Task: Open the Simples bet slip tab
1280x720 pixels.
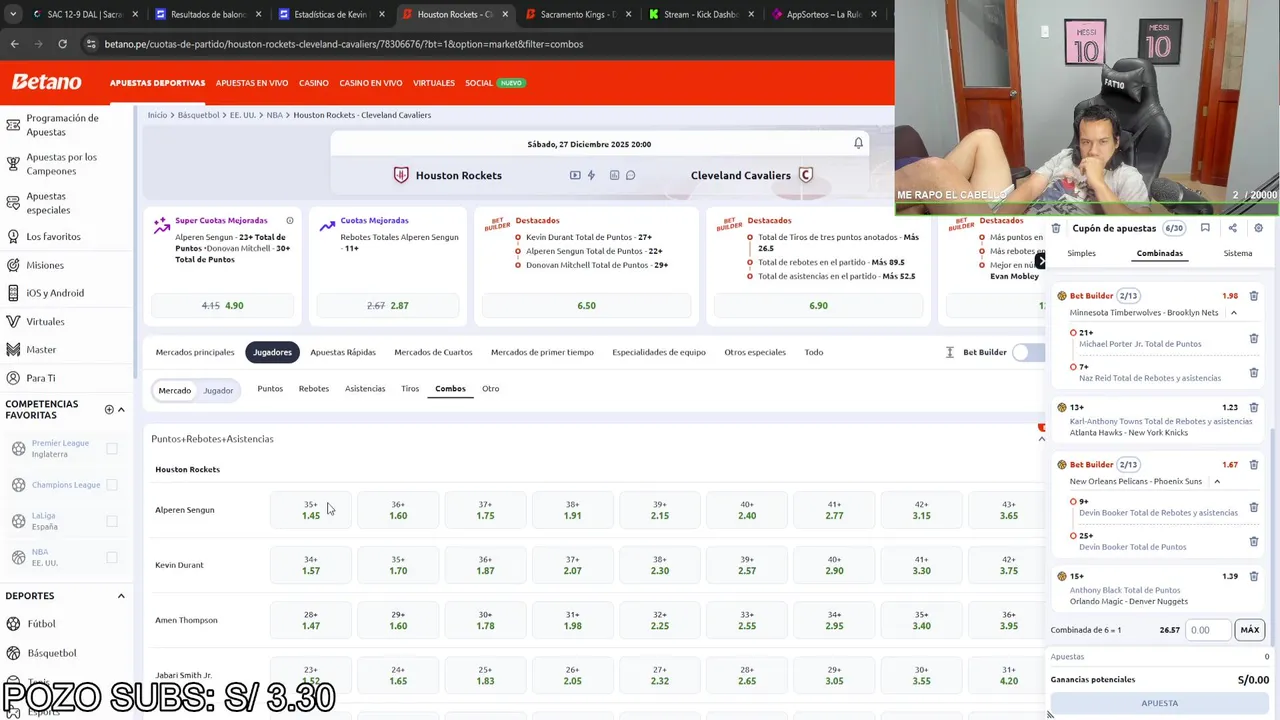Action: pyautogui.click(x=1081, y=253)
